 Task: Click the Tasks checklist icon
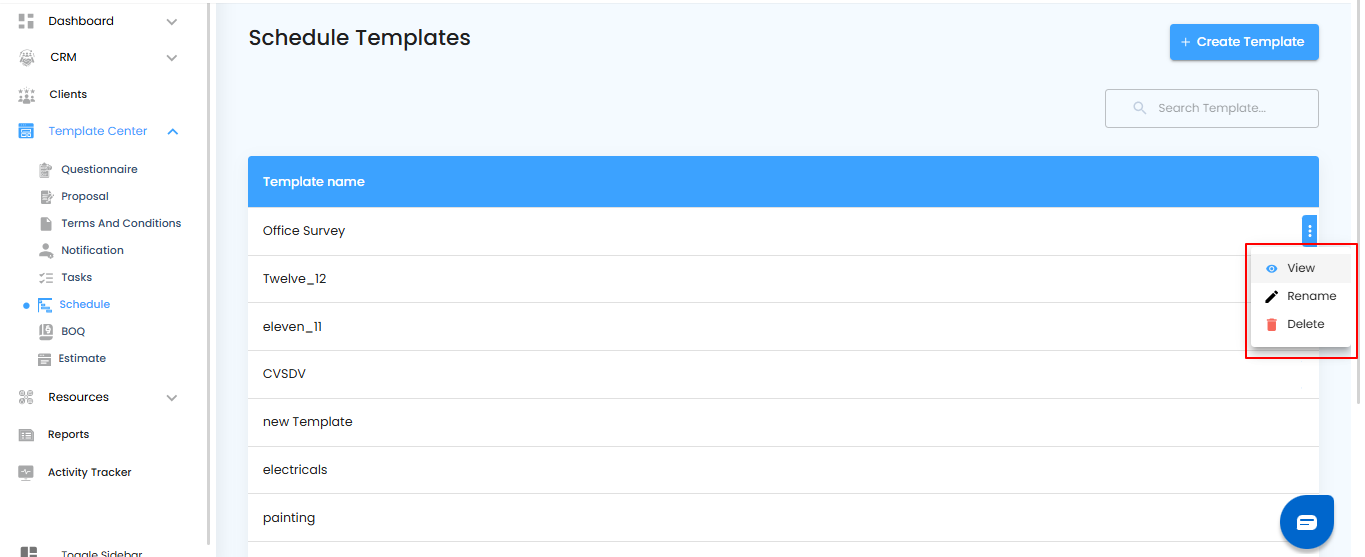point(45,278)
